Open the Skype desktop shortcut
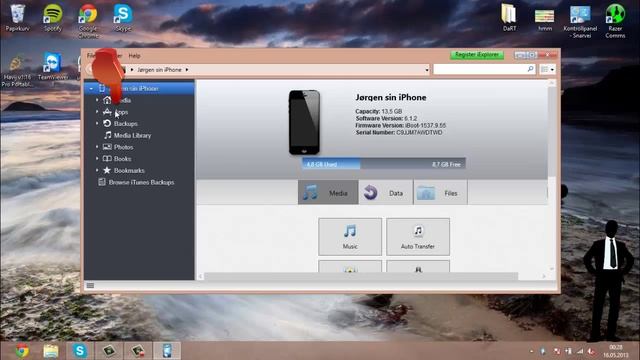The height and width of the screenshot is (360, 640). tap(123, 18)
